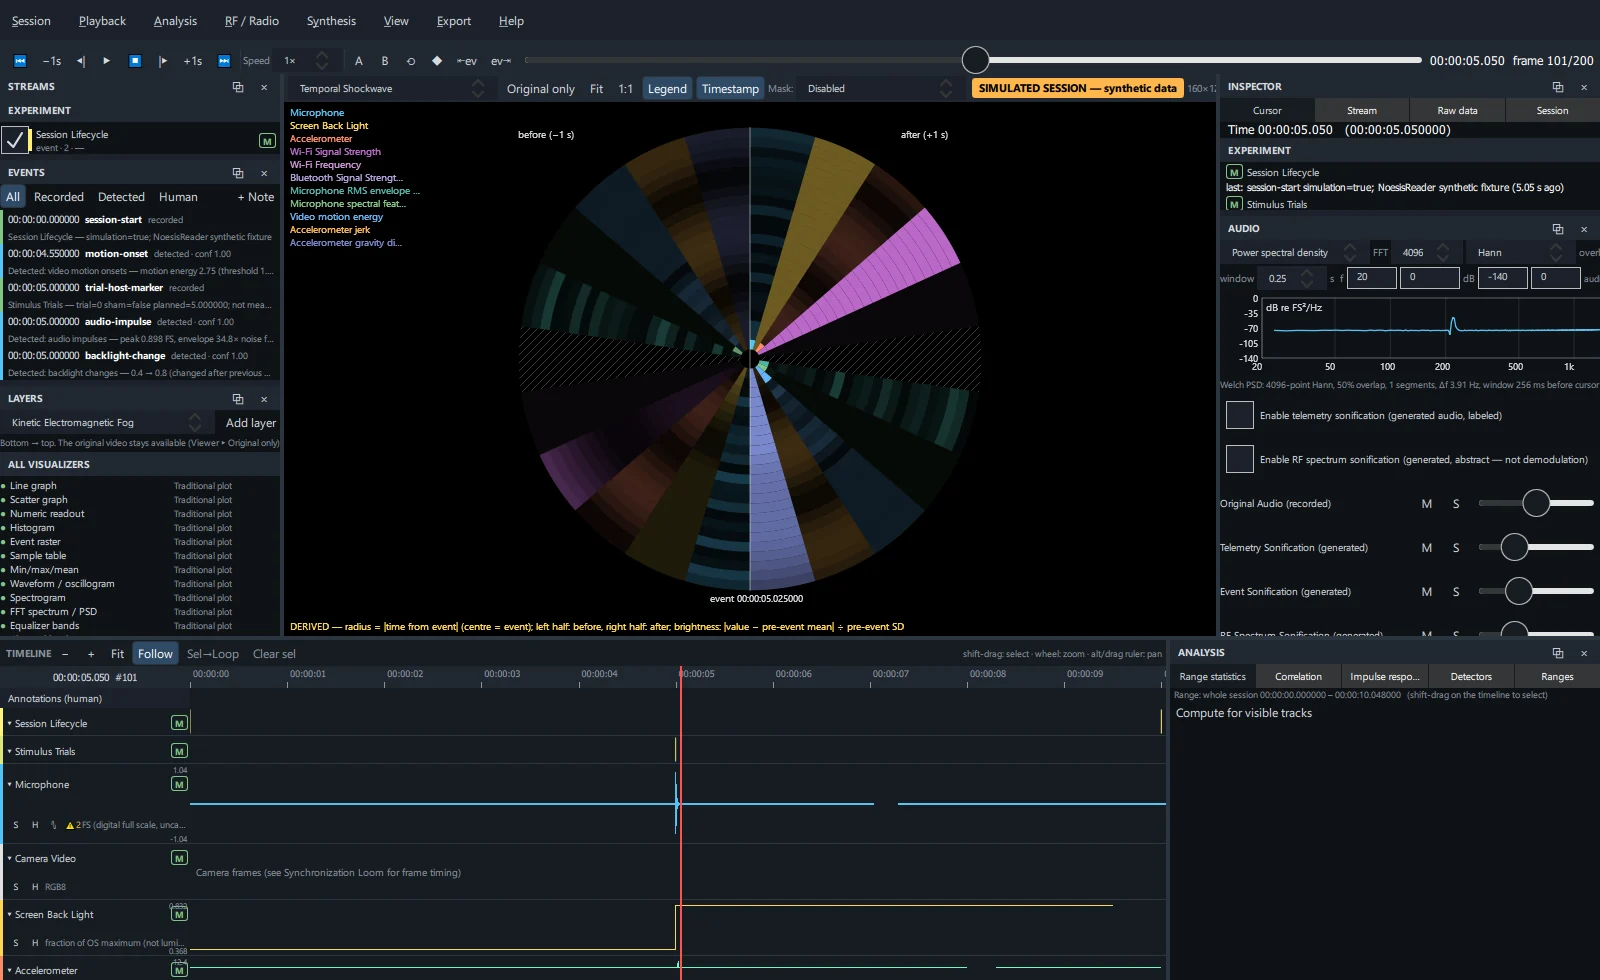This screenshot has width=1600, height=980.
Task: Switch to Correlation analysis tab
Action: (x=1298, y=677)
